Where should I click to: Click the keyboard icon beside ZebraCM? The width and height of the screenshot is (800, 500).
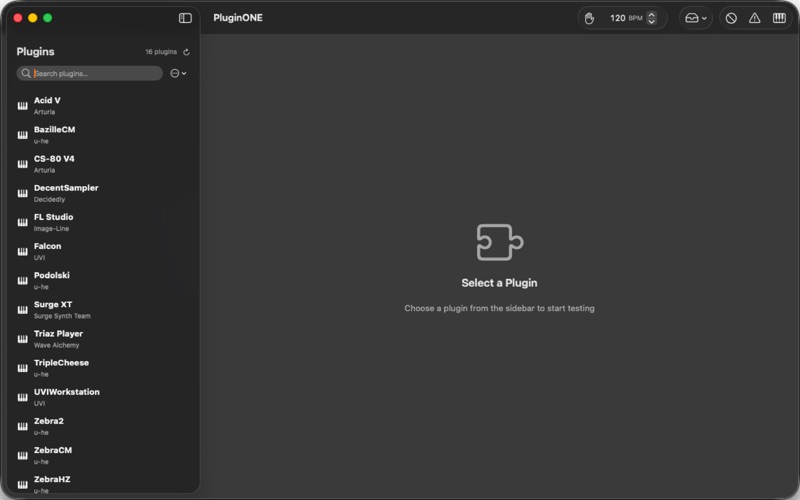pyautogui.click(x=22, y=455)
